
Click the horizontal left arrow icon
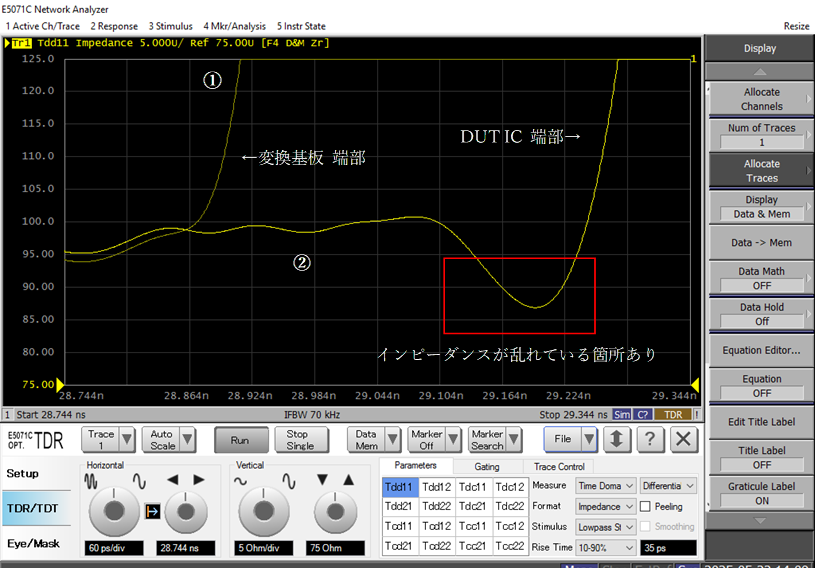(172, 480)
